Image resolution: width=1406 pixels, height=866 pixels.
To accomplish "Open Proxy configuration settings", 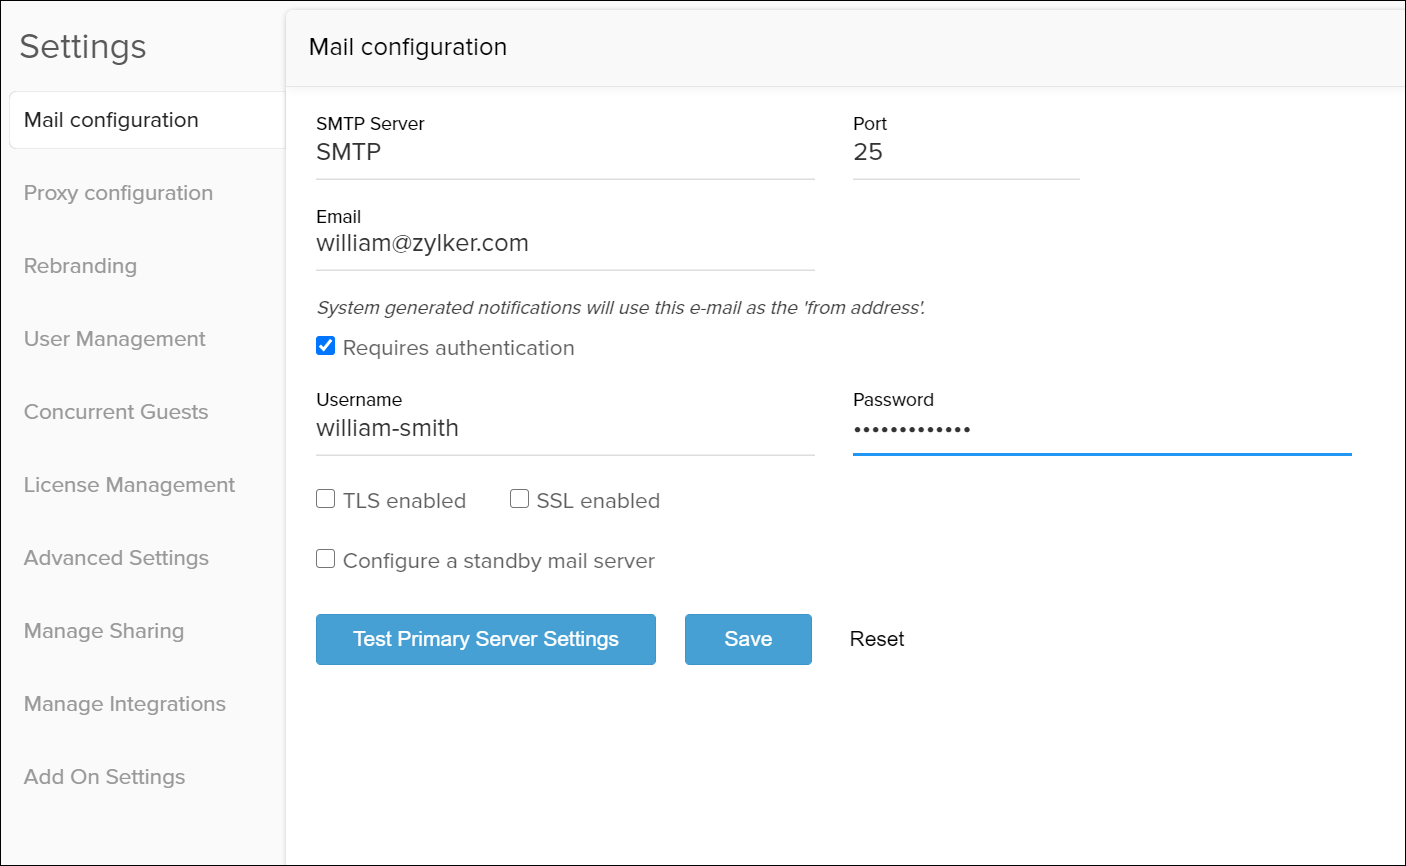I will tap(118, 192).
